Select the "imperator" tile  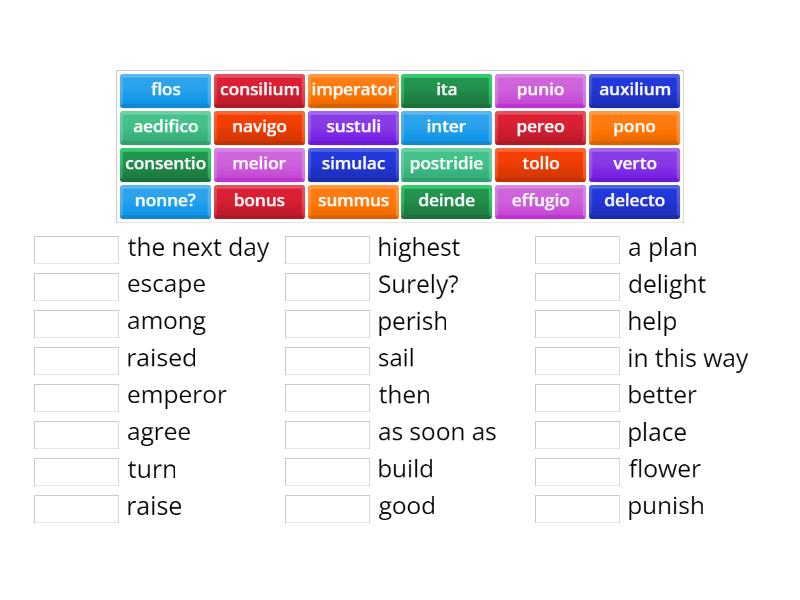click(353, 90)
